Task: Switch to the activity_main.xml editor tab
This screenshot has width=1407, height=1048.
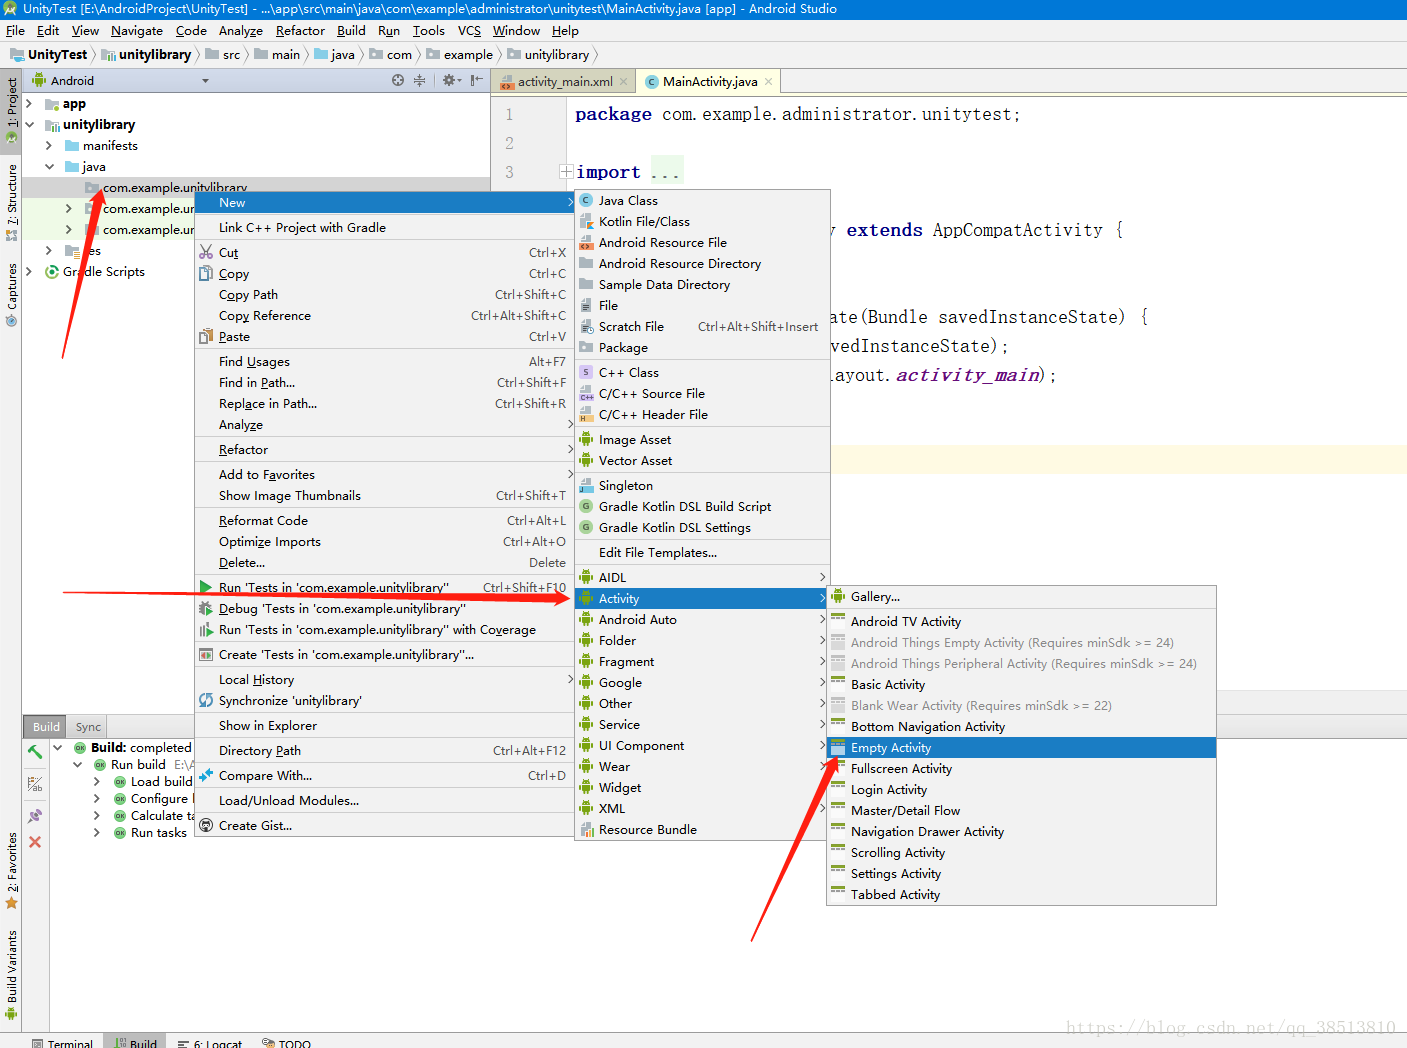Action: [565, 82]
